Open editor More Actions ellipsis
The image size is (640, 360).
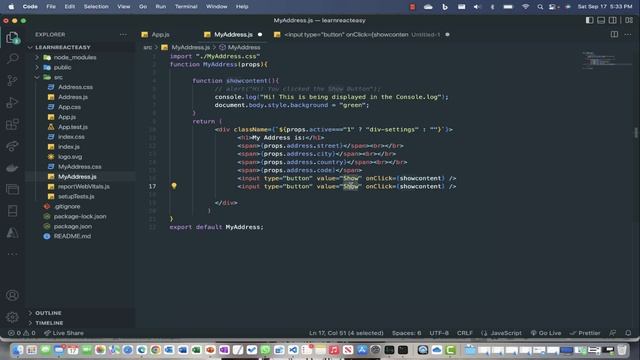tap(628, 34)
